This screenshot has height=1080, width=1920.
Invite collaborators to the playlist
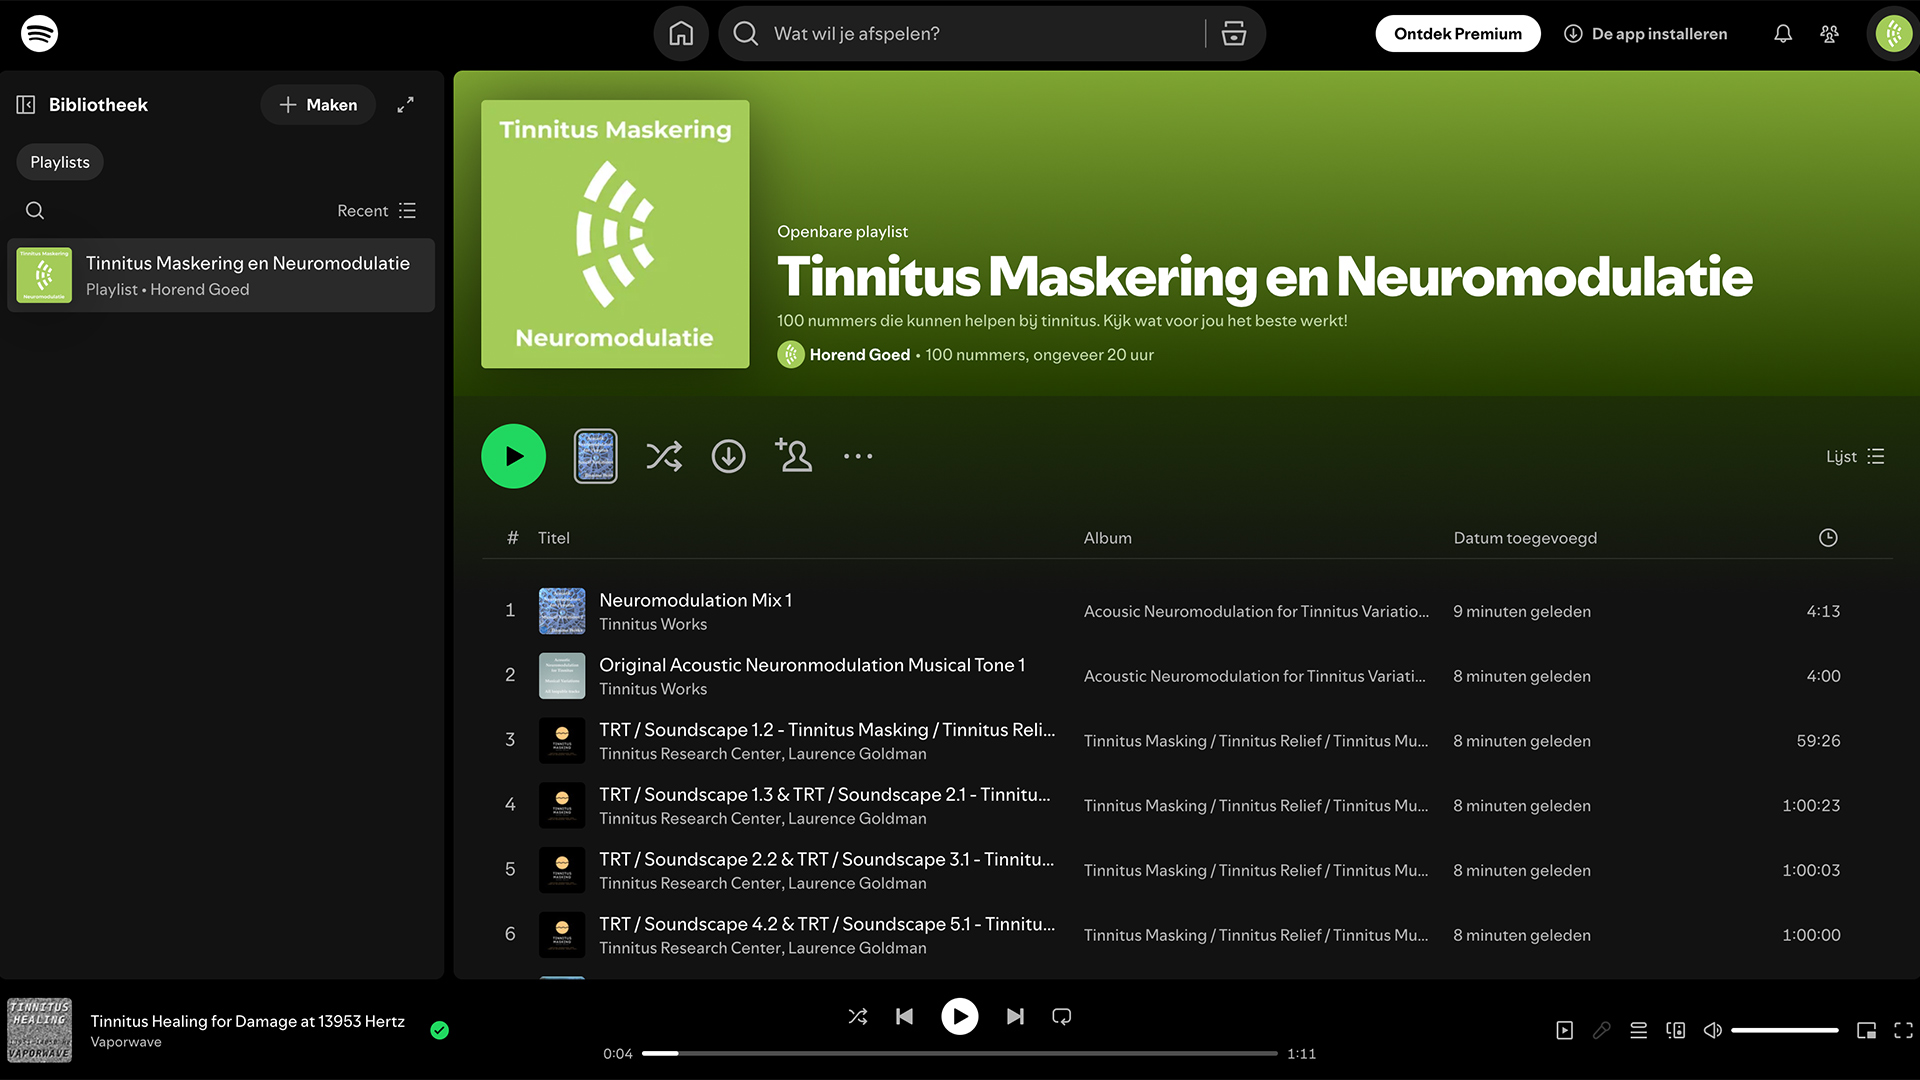pyautogui.click(x=793, y=455)
